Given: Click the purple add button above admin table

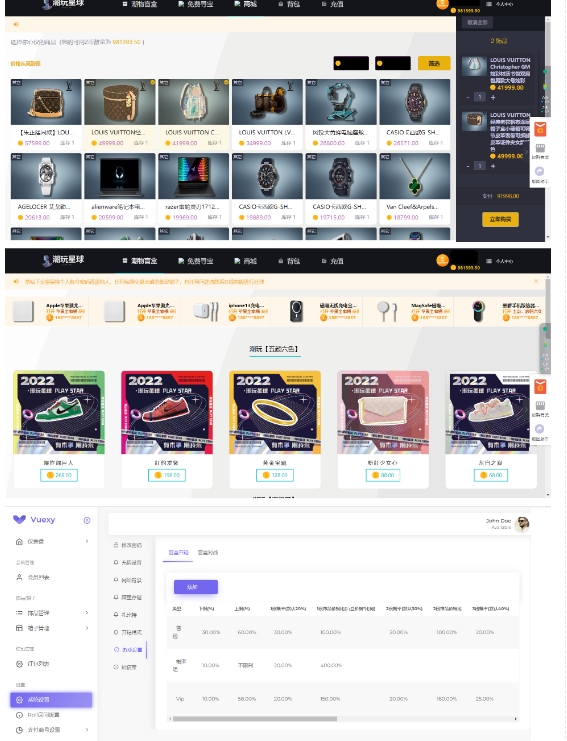Looking at the screenshot, I should click(x=196, y=587).
